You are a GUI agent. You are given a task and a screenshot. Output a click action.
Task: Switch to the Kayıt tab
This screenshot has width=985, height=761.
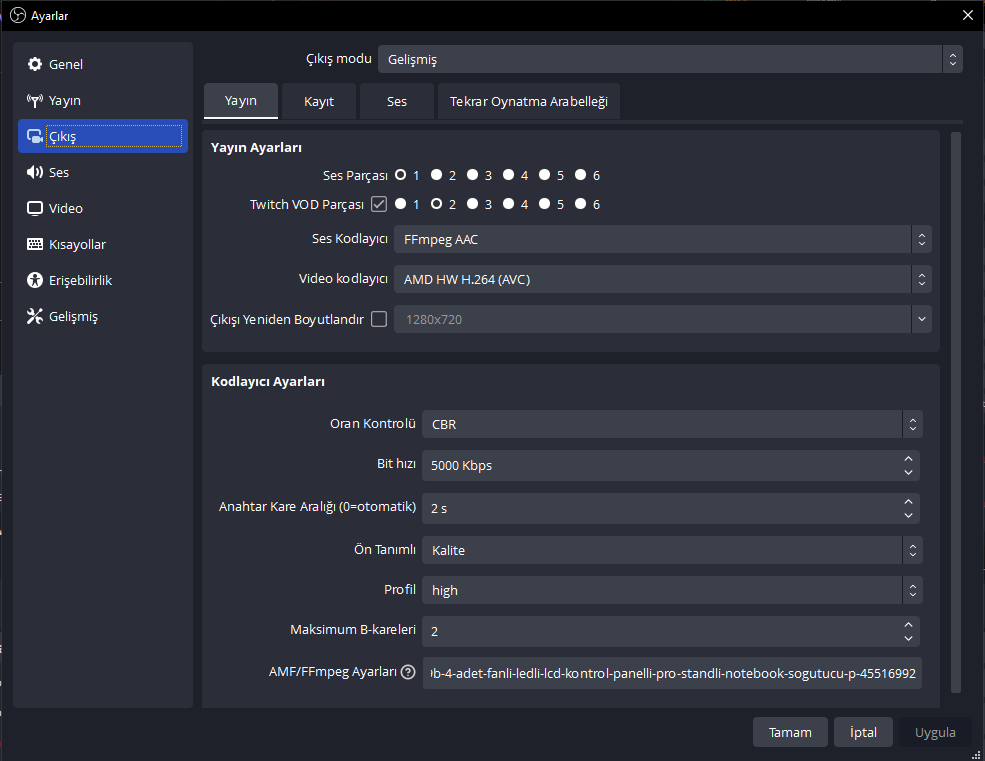click(x=319, y=102)
